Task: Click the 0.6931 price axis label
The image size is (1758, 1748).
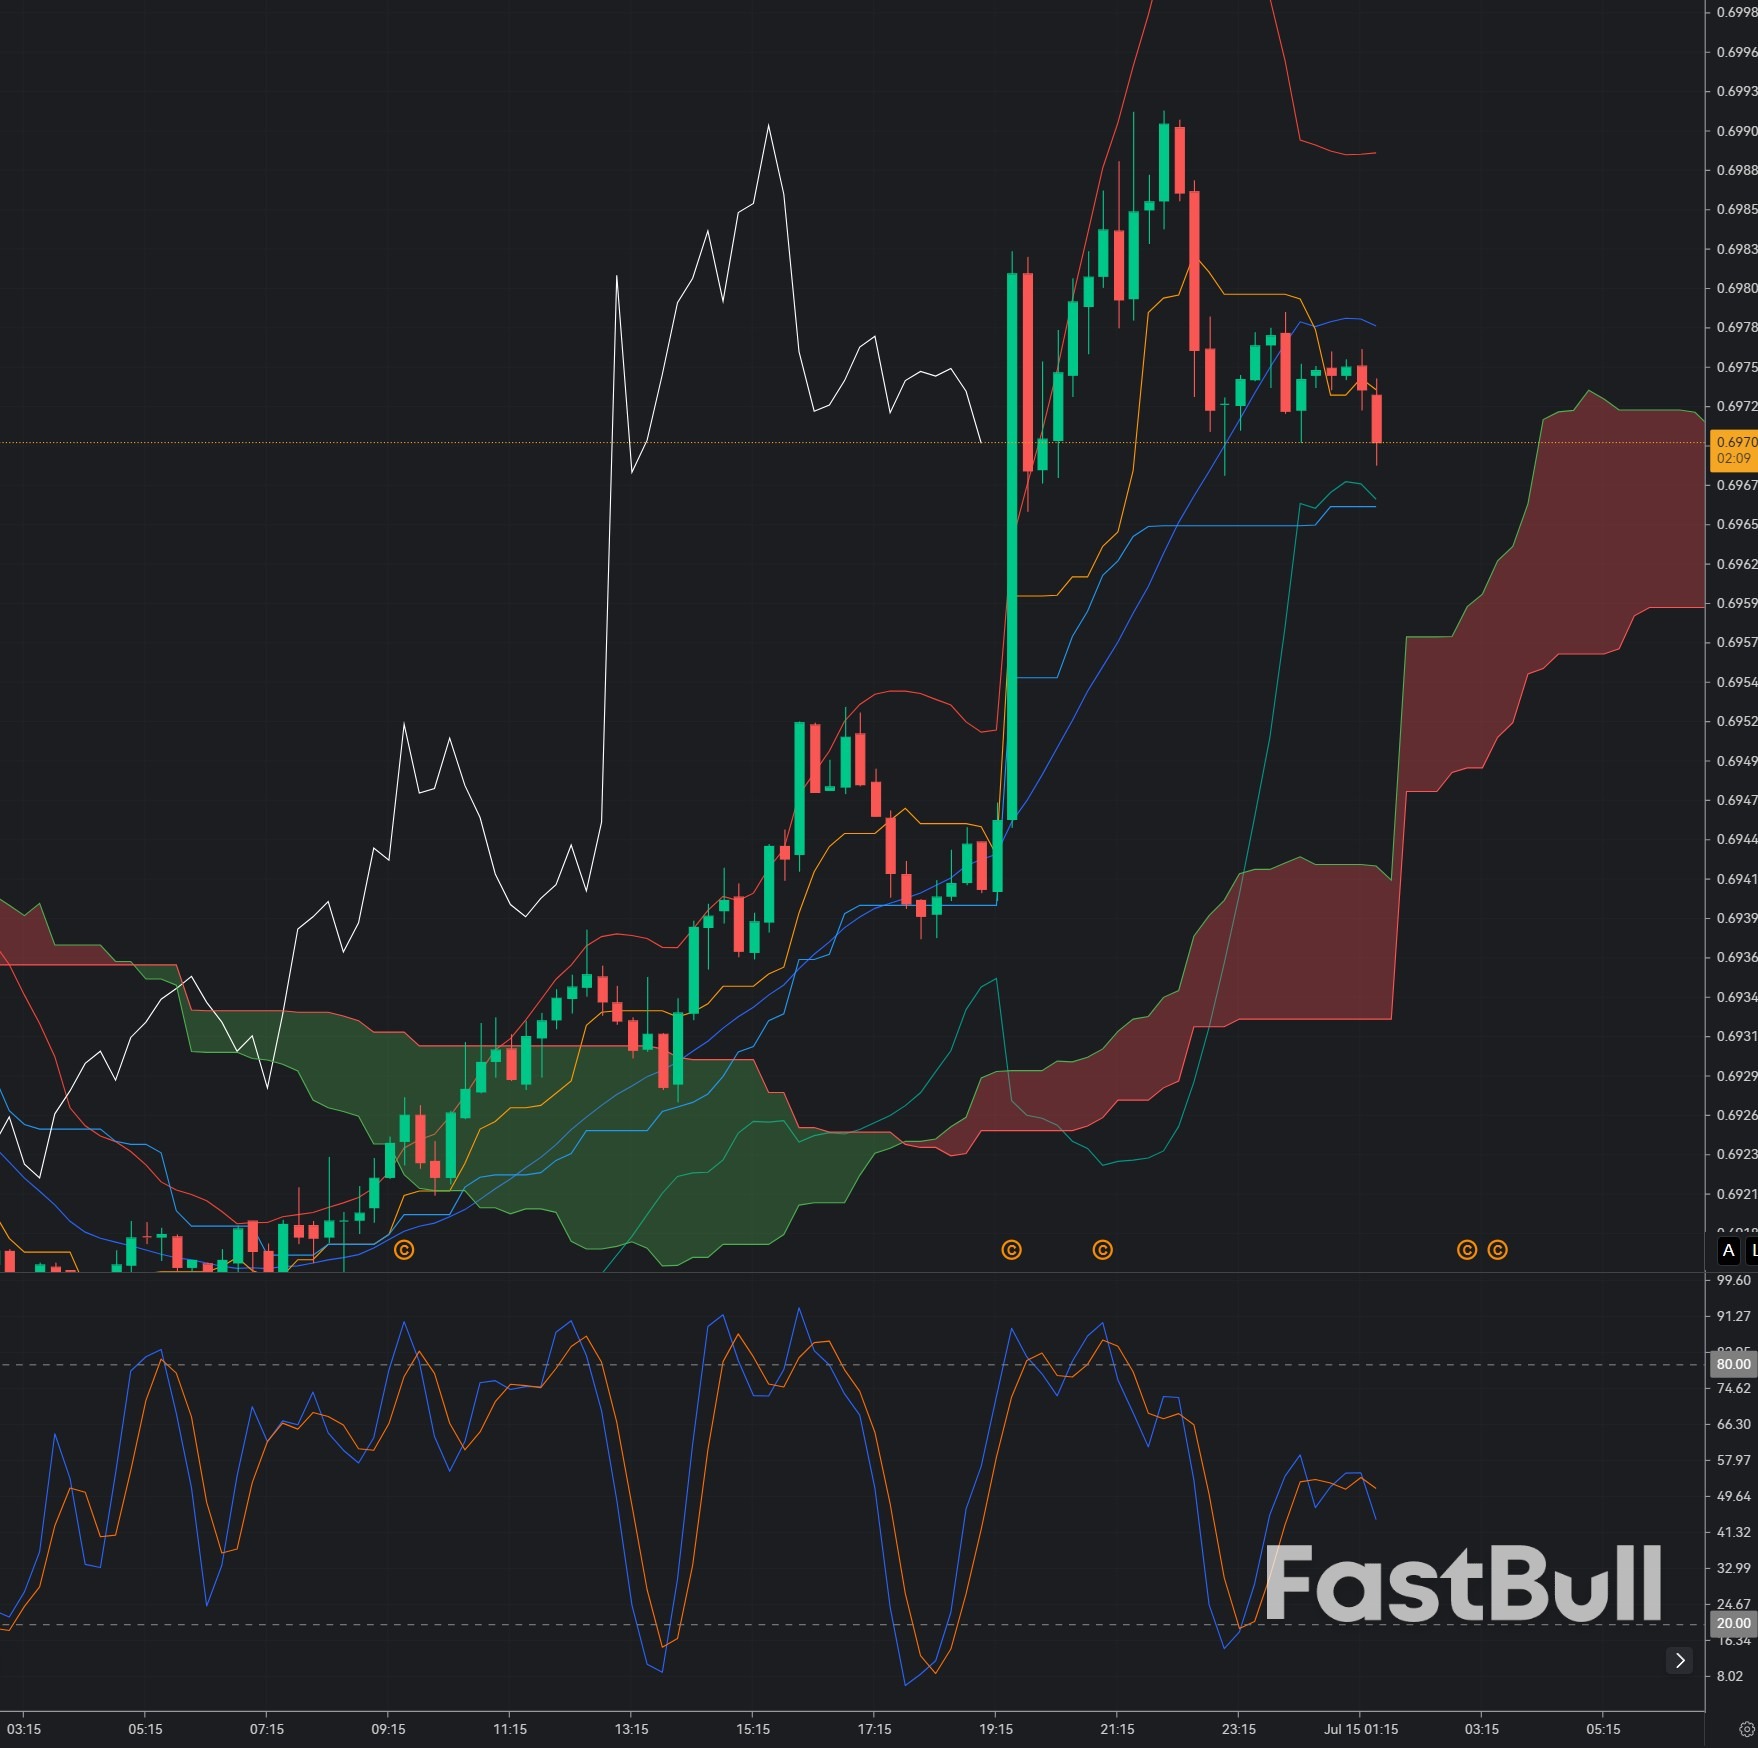Action: [1737, 1036]
